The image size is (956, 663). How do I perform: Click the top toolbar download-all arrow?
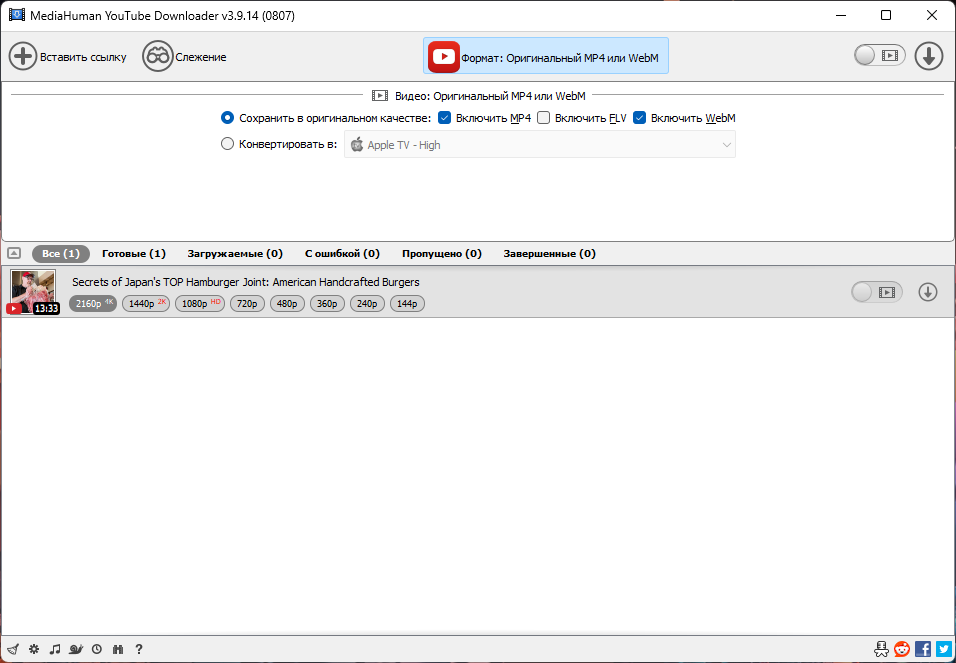[929, 56]
